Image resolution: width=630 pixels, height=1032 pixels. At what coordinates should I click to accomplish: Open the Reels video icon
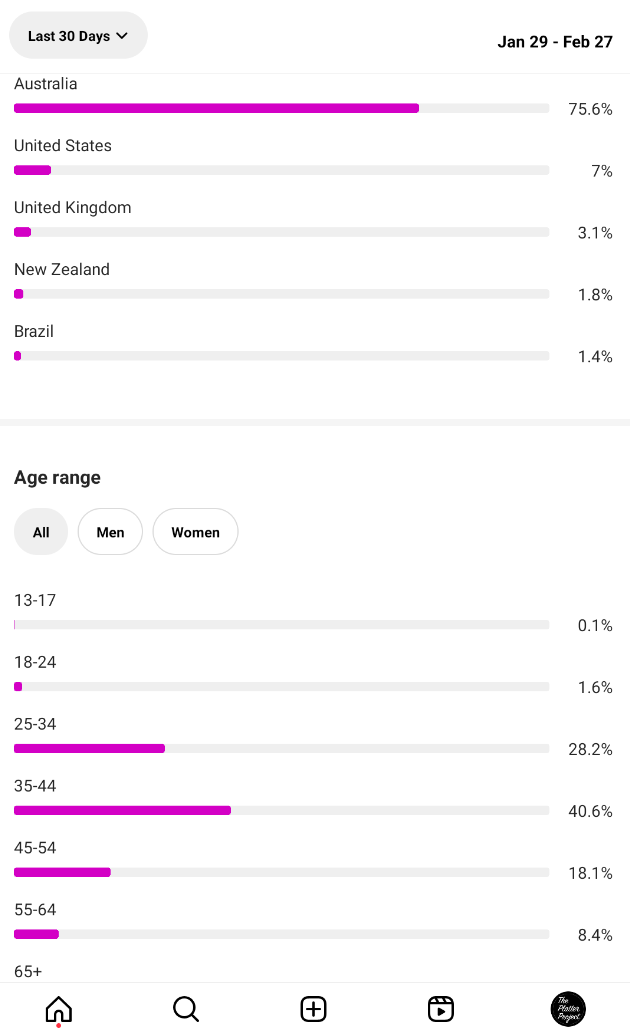pyautogui.click(x=440, y=1008)
